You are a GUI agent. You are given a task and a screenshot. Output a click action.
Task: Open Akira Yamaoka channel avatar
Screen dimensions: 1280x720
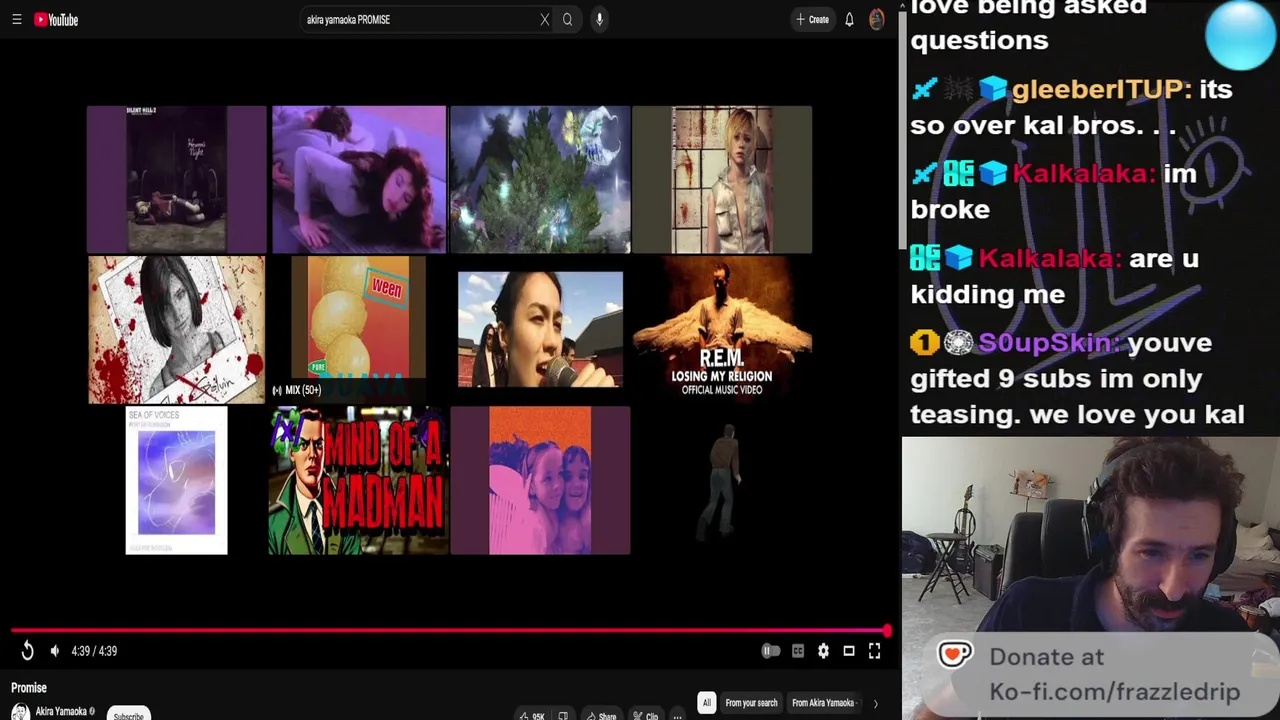click(x=20, y=712)
